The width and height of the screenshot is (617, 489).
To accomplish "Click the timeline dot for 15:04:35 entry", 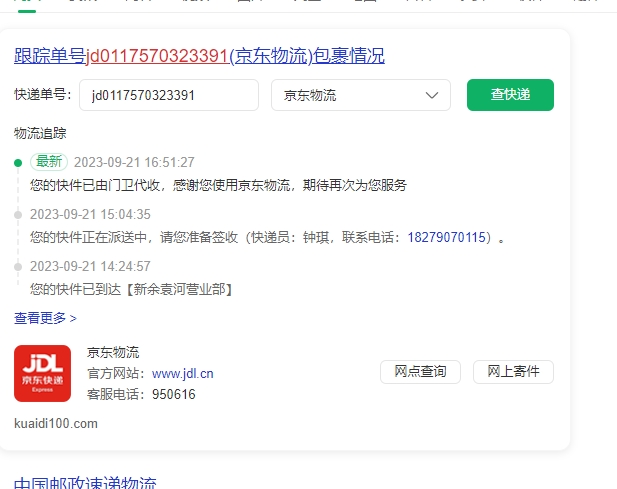I will pyautogui.click(x=18, y=214).
